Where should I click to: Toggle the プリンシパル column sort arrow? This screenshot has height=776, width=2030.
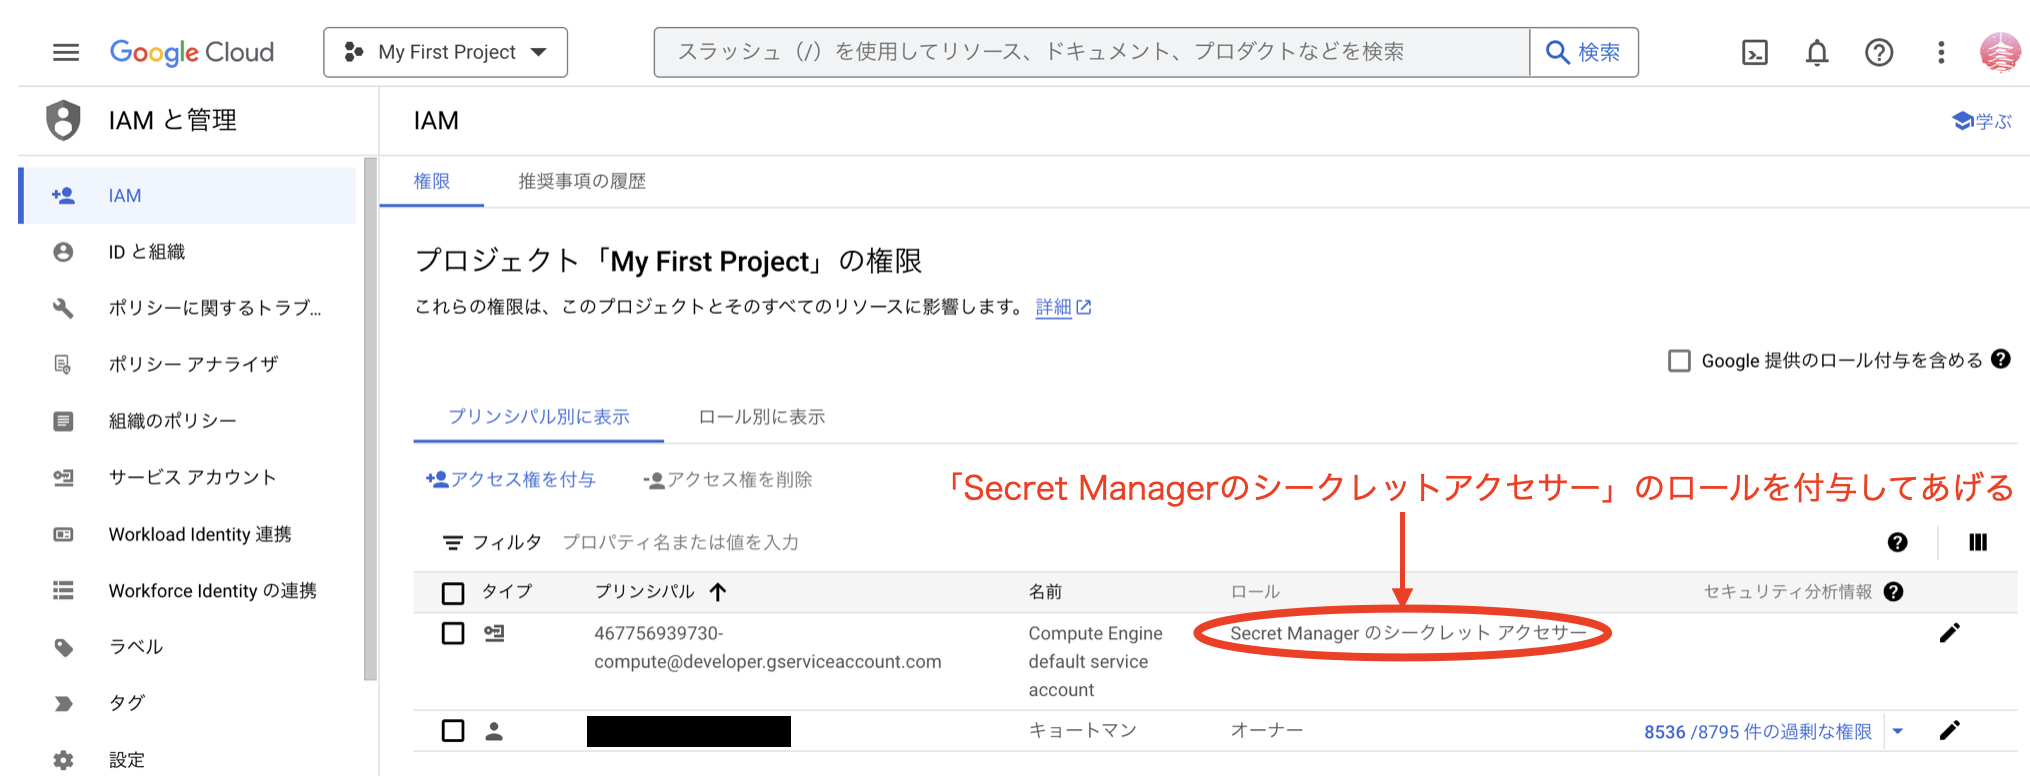point(716,591)
